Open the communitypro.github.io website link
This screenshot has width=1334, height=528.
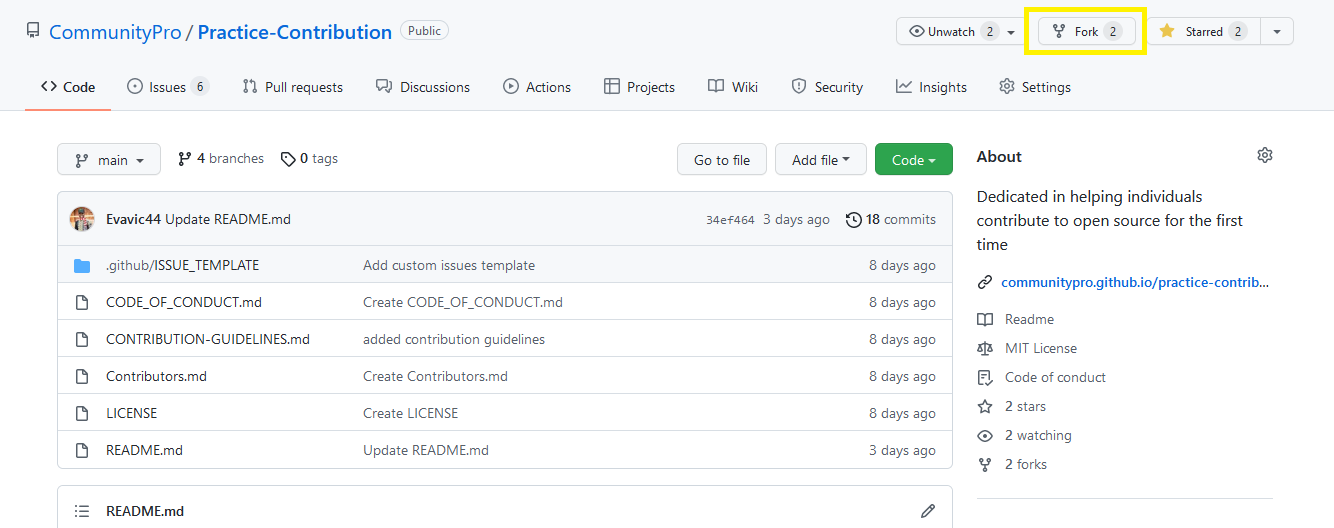click(x=1134, y=282)
